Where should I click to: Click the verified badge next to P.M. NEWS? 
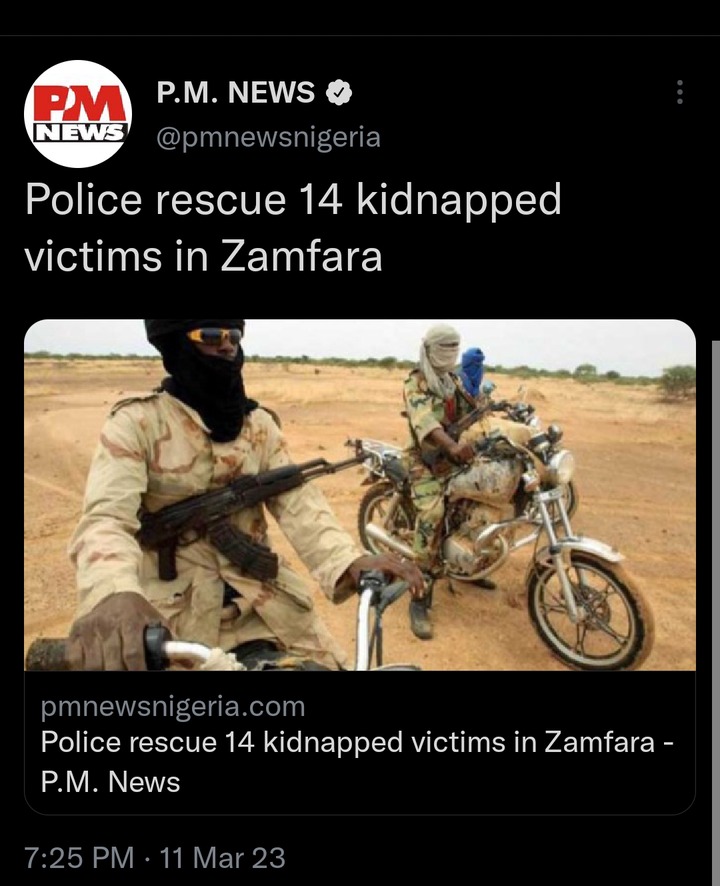pos(339,93)
